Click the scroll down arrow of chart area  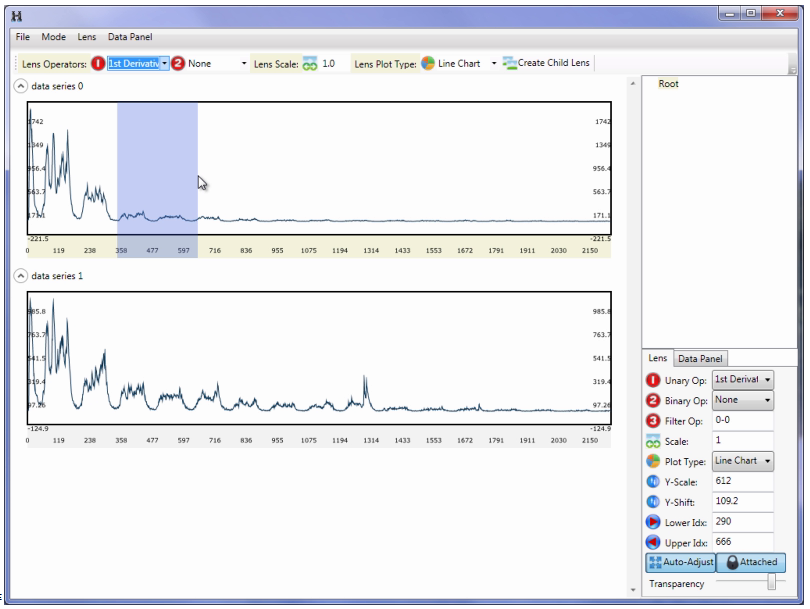click(633, 590)
